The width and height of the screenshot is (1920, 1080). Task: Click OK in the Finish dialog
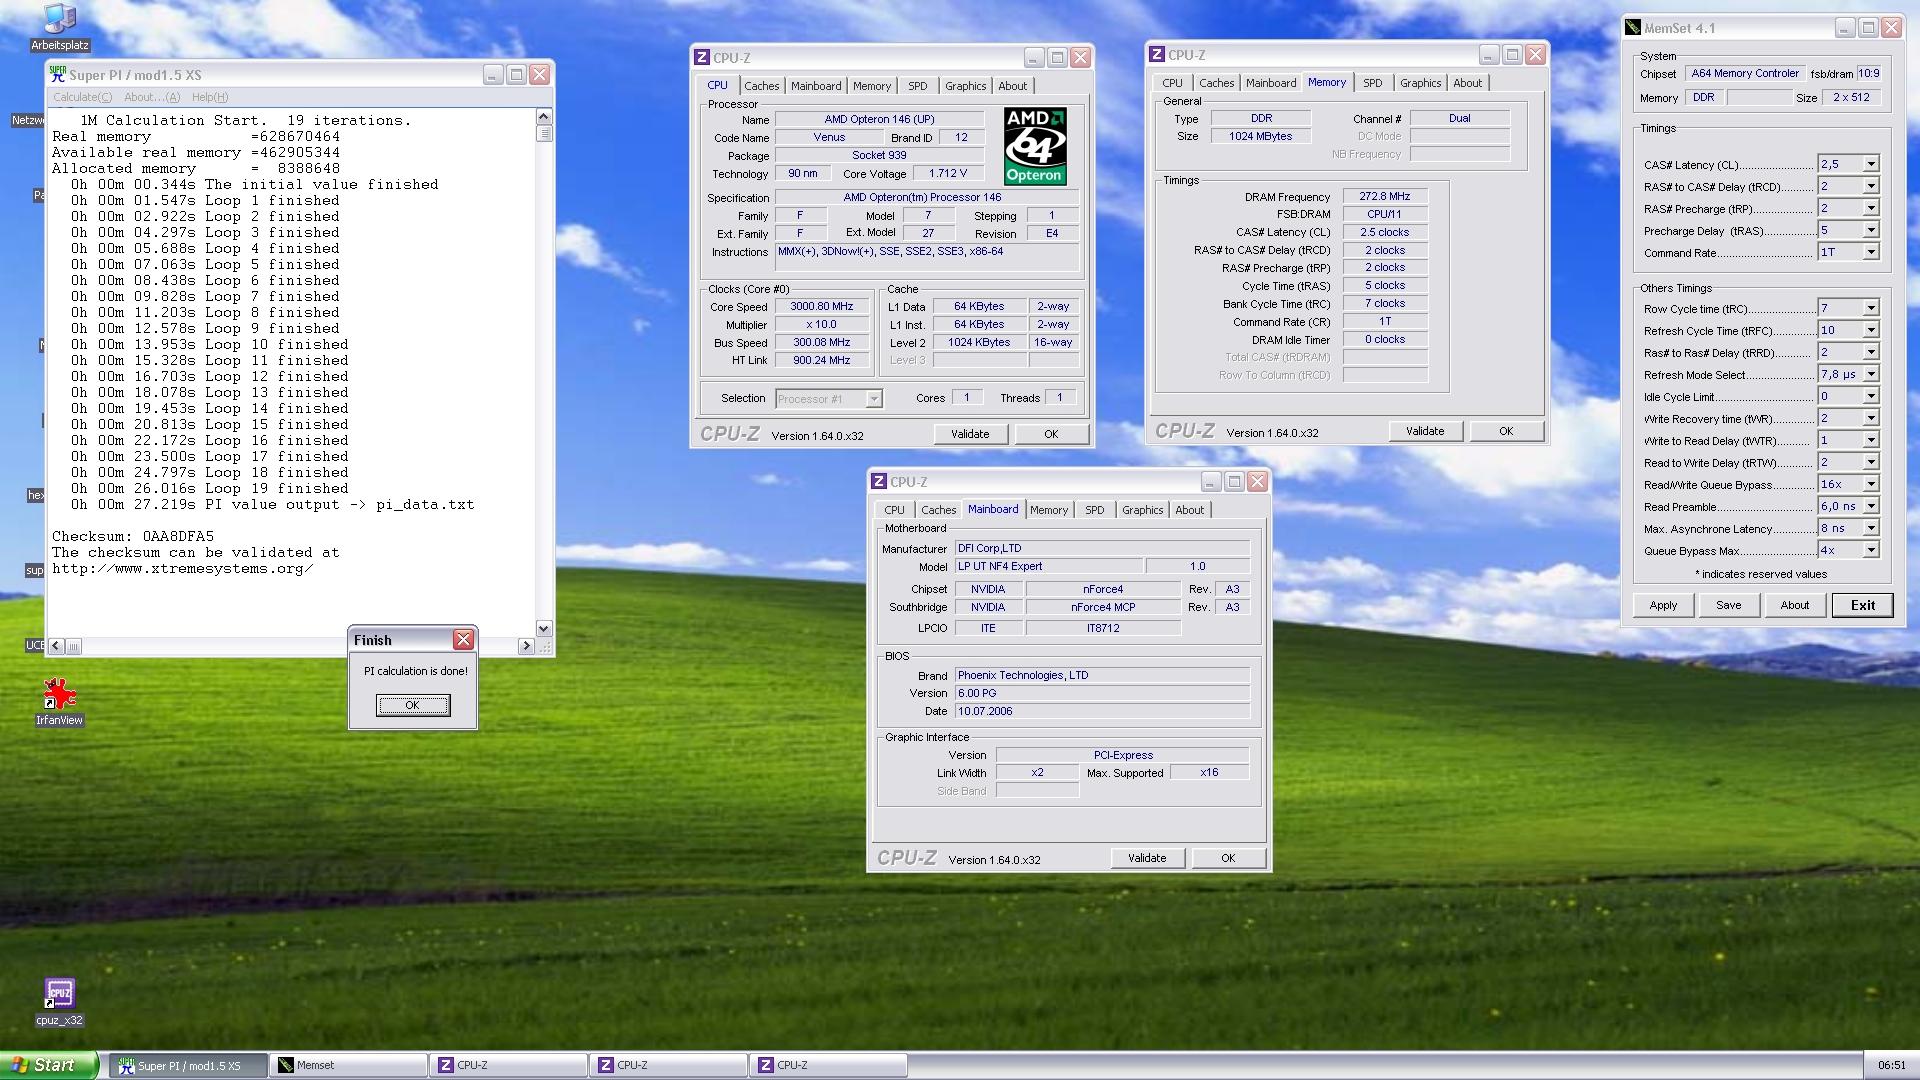click(412, 705)
